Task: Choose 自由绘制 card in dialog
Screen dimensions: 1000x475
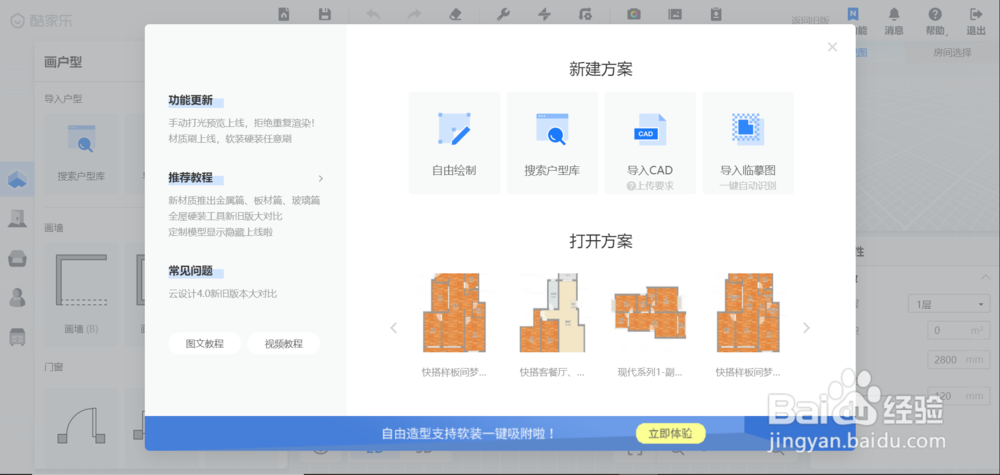Action: [454, 143]
